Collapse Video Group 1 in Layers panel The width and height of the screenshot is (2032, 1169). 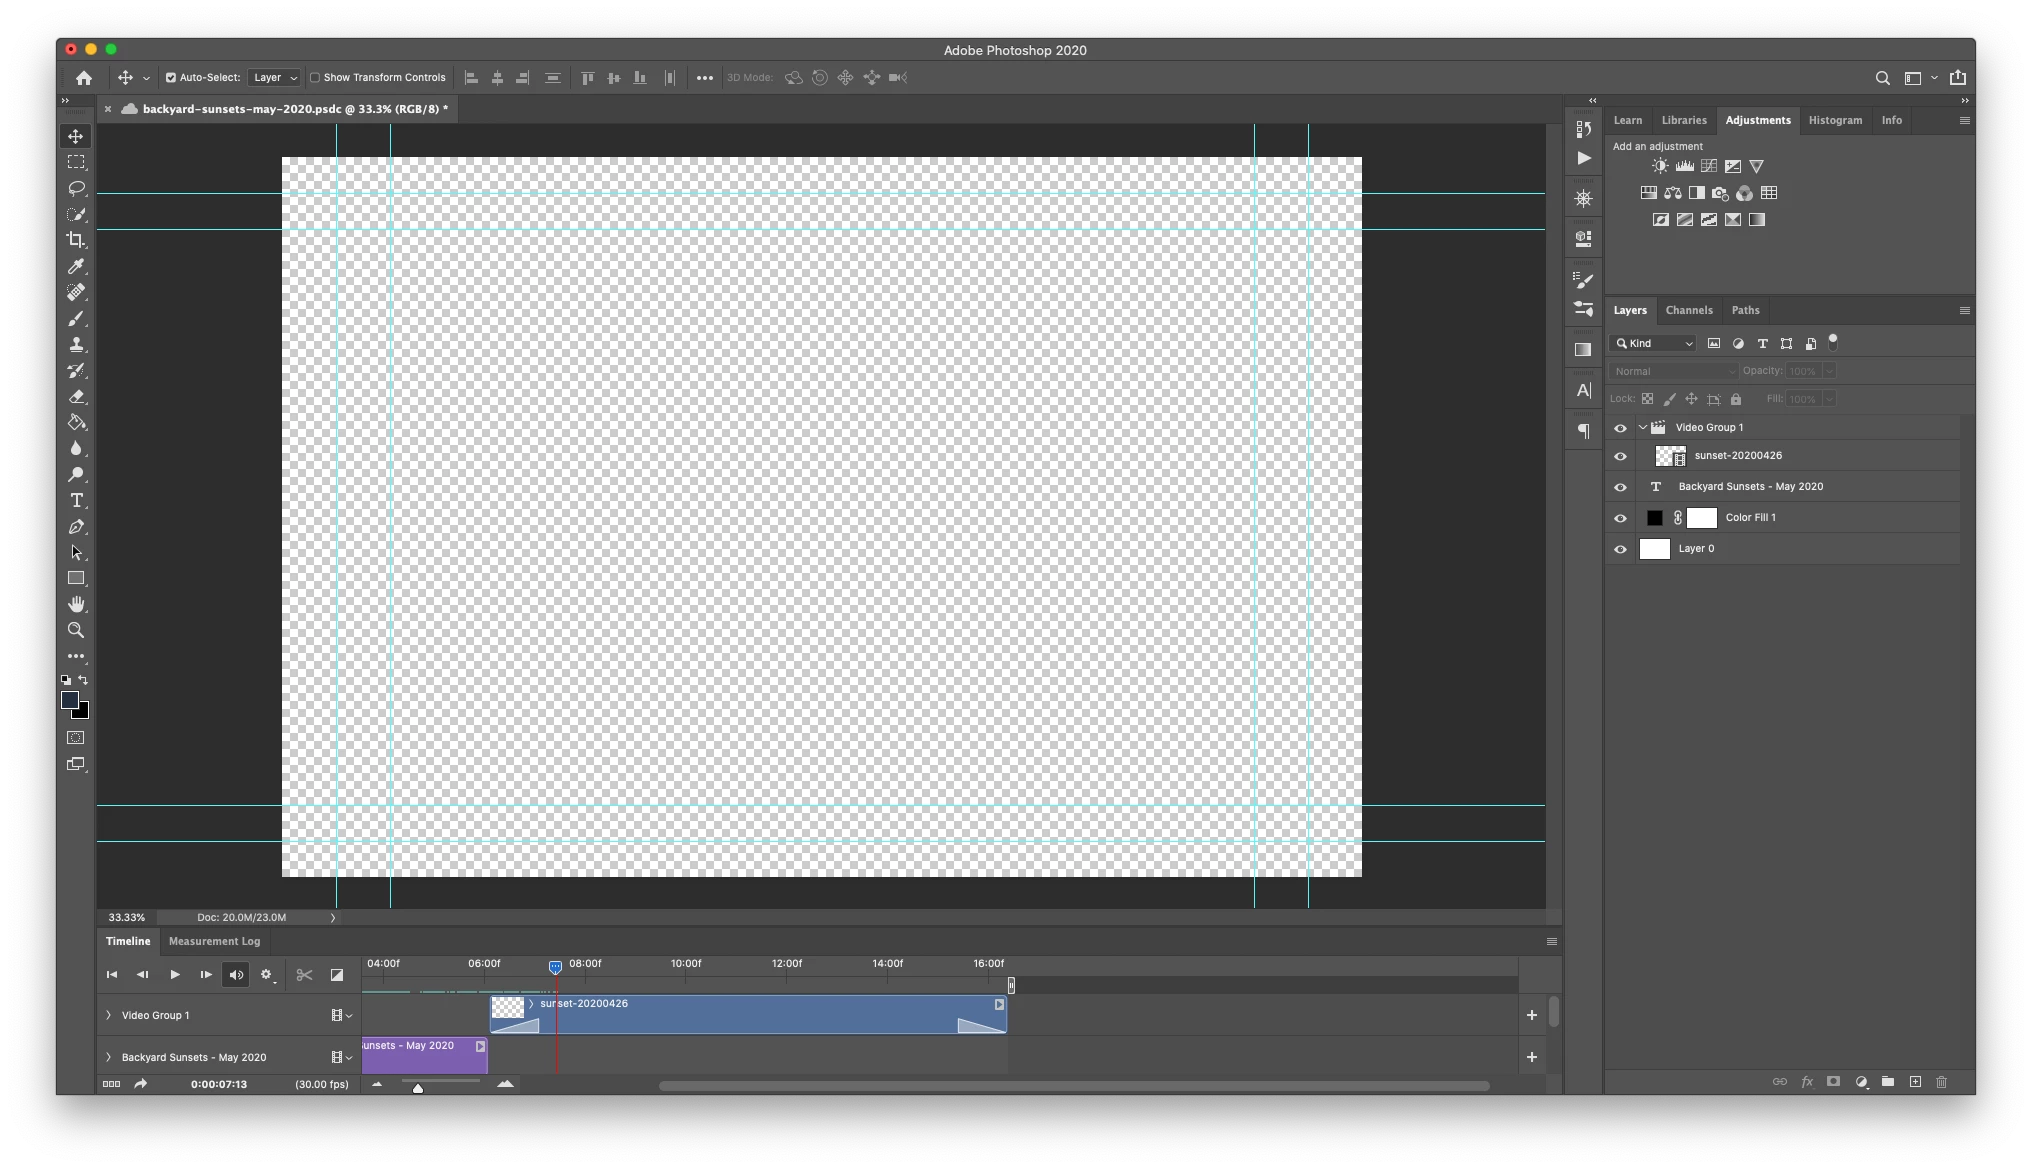pyautogui.click(x=1642, y=427)
